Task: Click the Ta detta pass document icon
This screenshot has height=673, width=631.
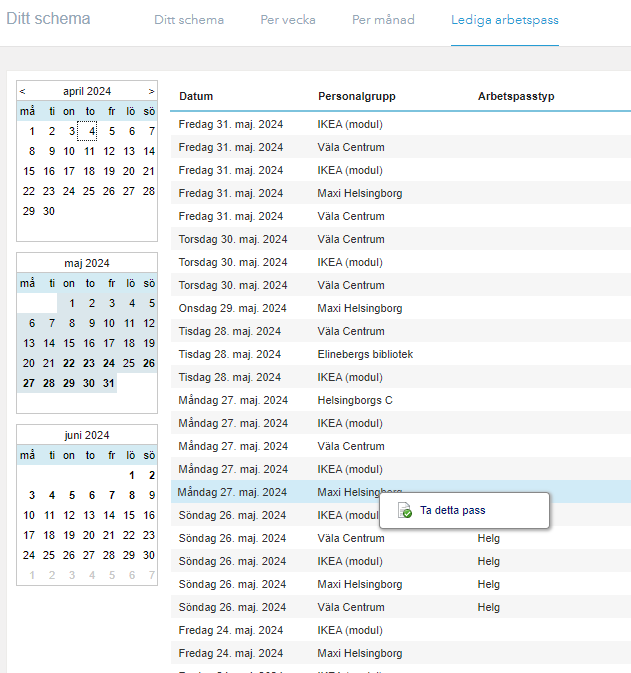Action: click(x=405, y=510)
